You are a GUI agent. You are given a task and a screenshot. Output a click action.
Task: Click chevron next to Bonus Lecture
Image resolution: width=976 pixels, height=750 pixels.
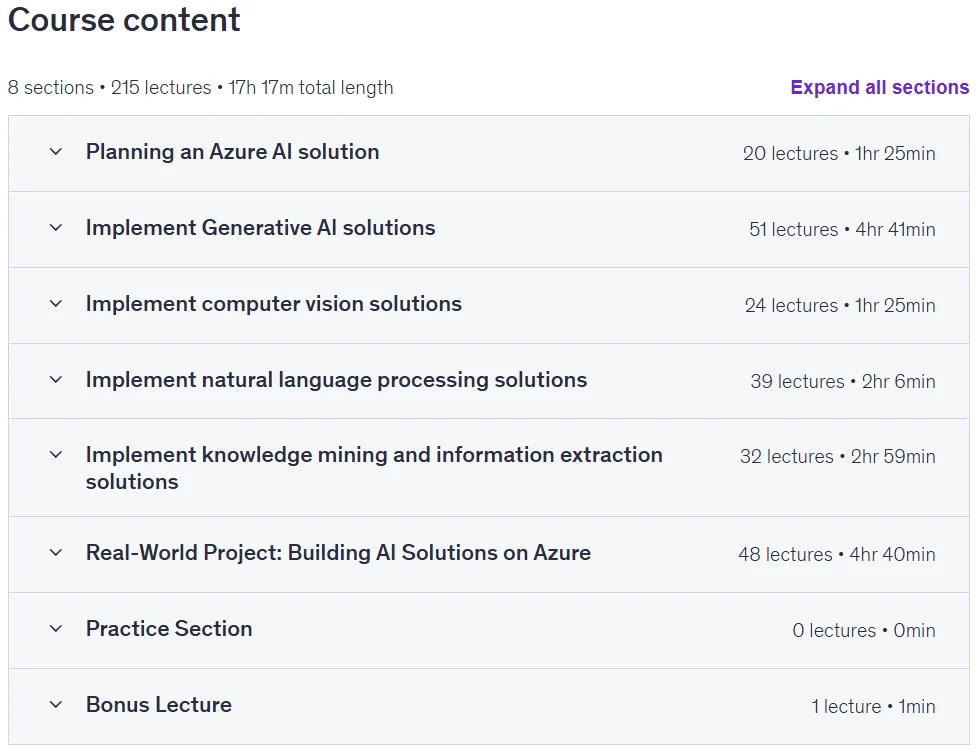coord(56,705)
